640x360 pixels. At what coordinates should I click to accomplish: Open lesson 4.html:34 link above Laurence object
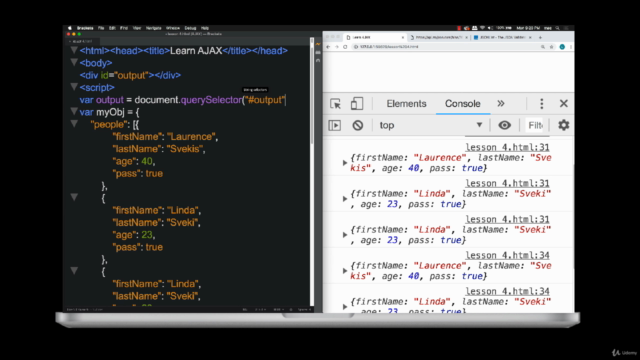coord(507,255)
